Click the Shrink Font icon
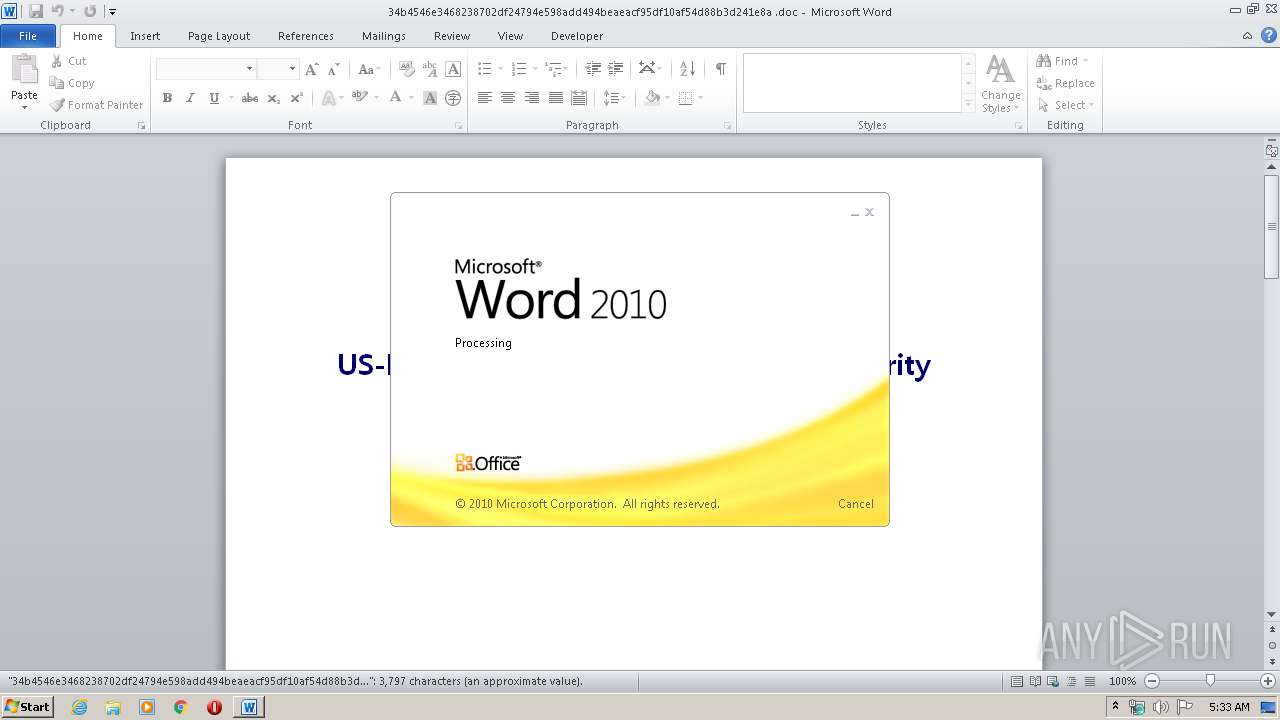Viewport: 1280px width, 720px height. (334, 69)
